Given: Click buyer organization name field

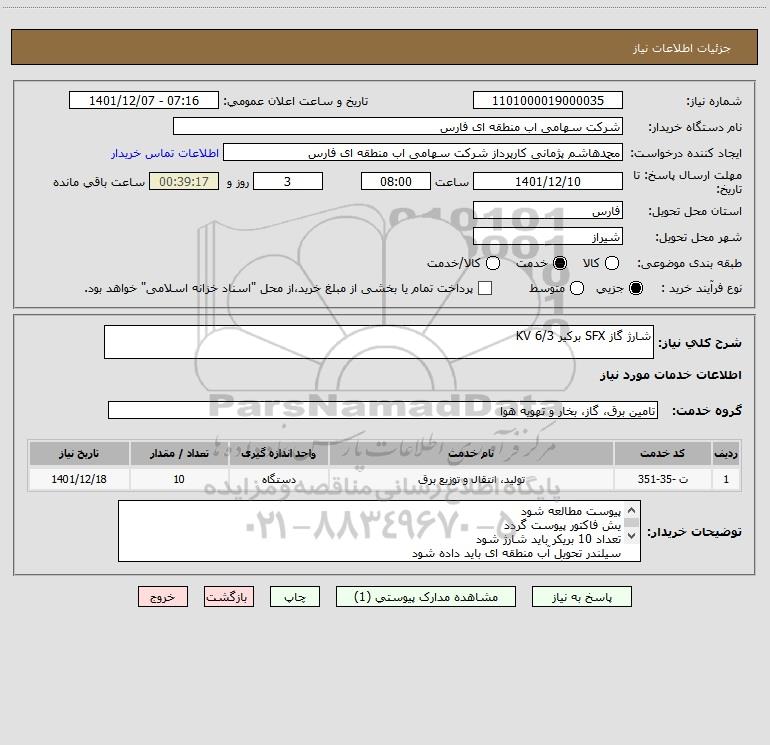Looking at the screenshot, I should [x=398, y=127].
